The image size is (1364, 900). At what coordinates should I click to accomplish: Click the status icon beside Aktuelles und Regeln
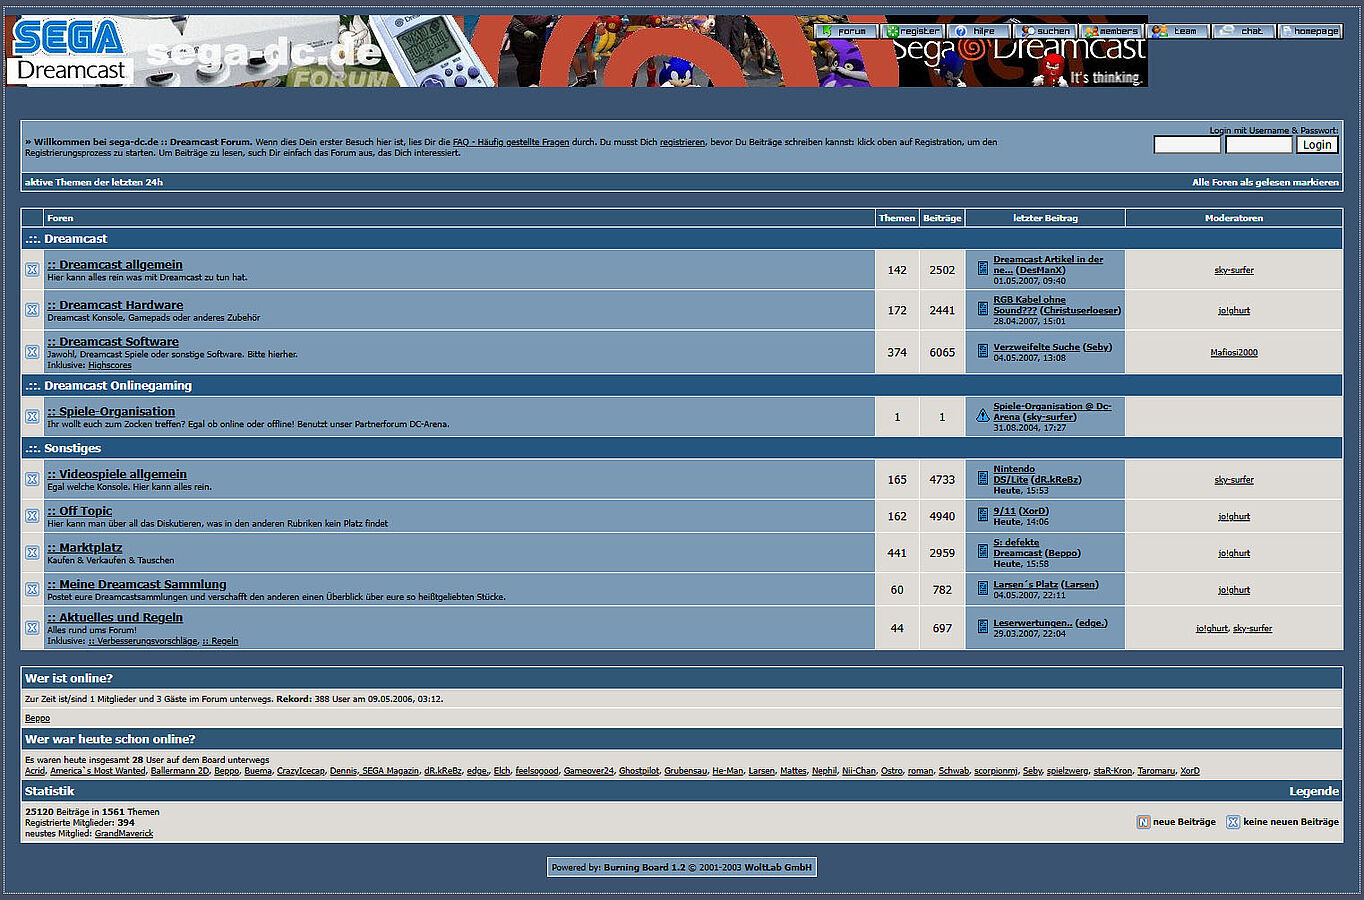pos(32,628)
